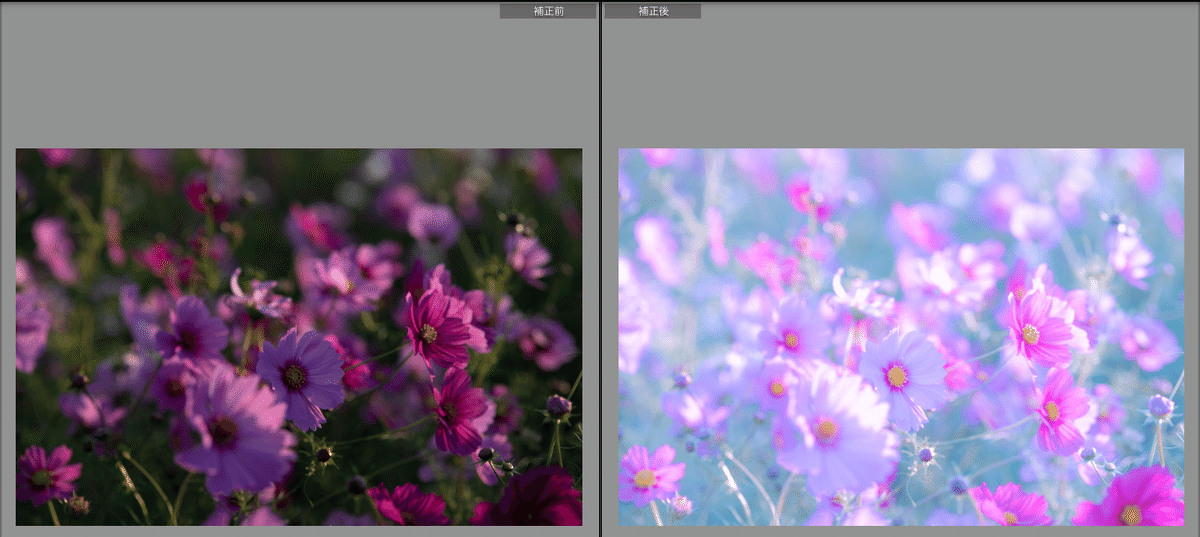This screenshot has width=1200, height=537.
Task: Click the large lavender flower at bottom-center of before photo
Action: (226, 432)
